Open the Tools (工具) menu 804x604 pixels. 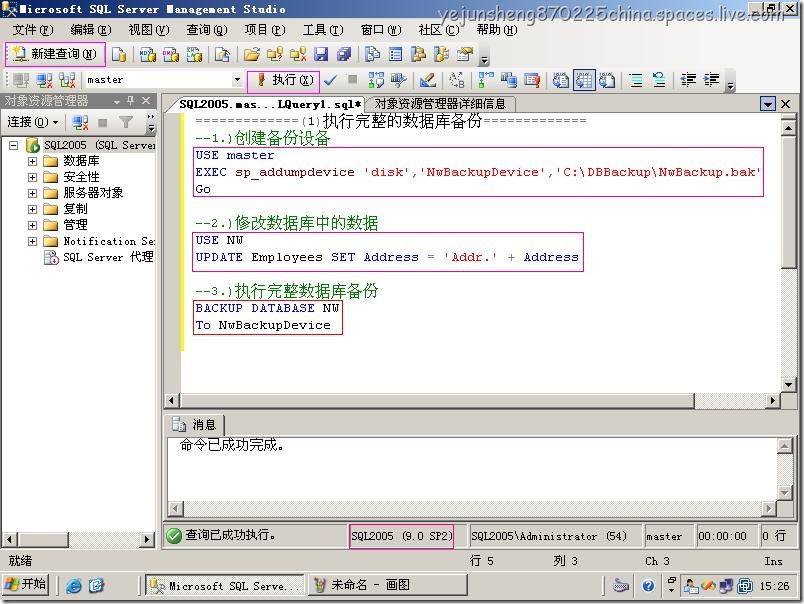(323, 30)
